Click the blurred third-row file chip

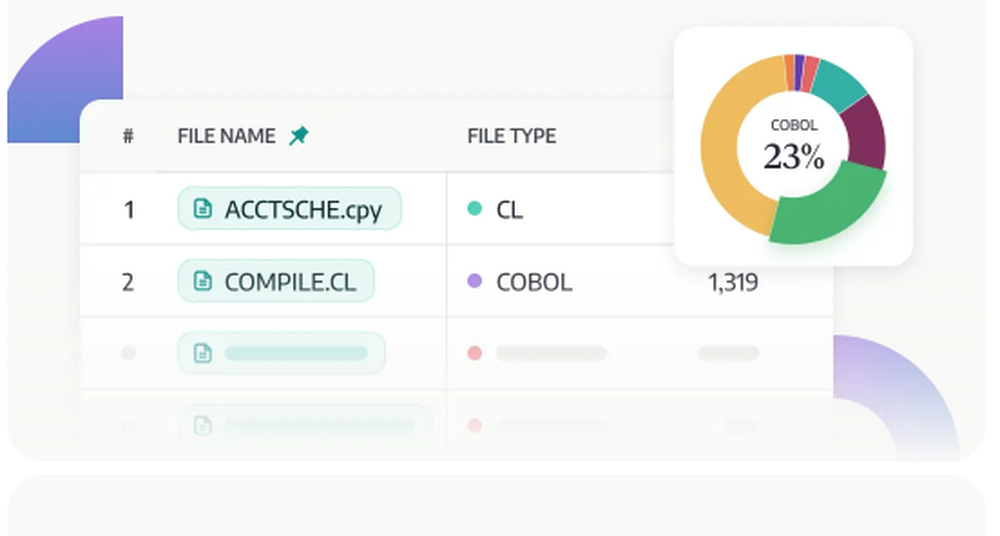(281, 353)
